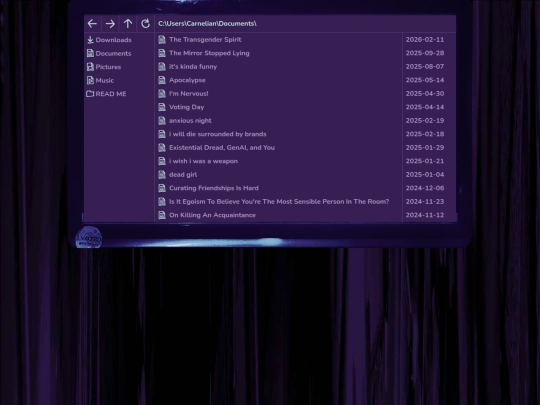Click the date 2025-04-30
Image resolution: width=540 pixels, height=405 pixels.
(425, 94)
